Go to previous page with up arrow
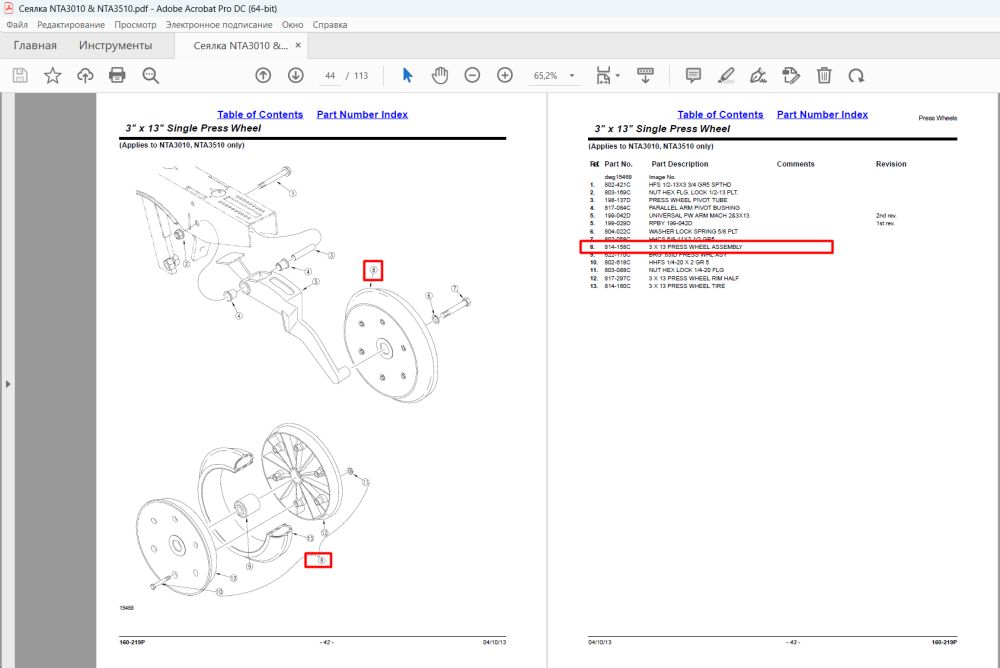The width and height of the screenshot is (1000, 668). click(x=263, y=75)
